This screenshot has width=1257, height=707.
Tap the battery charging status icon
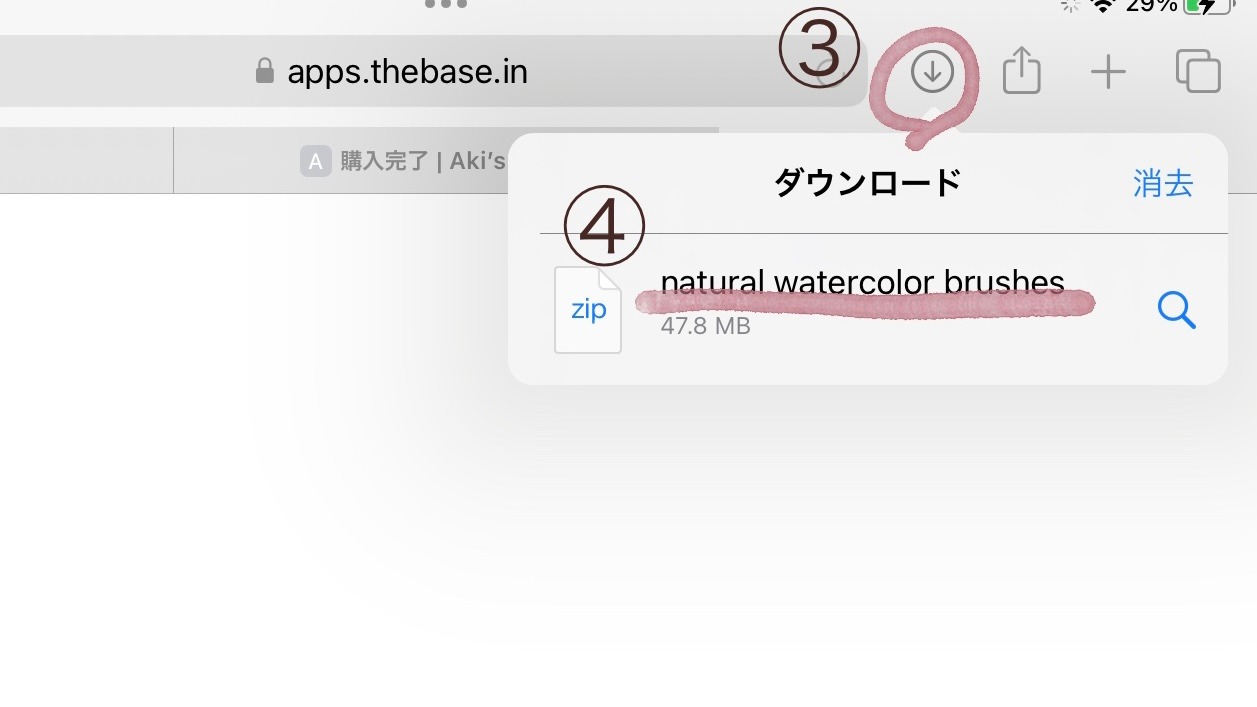click(x=1209, y=5)
